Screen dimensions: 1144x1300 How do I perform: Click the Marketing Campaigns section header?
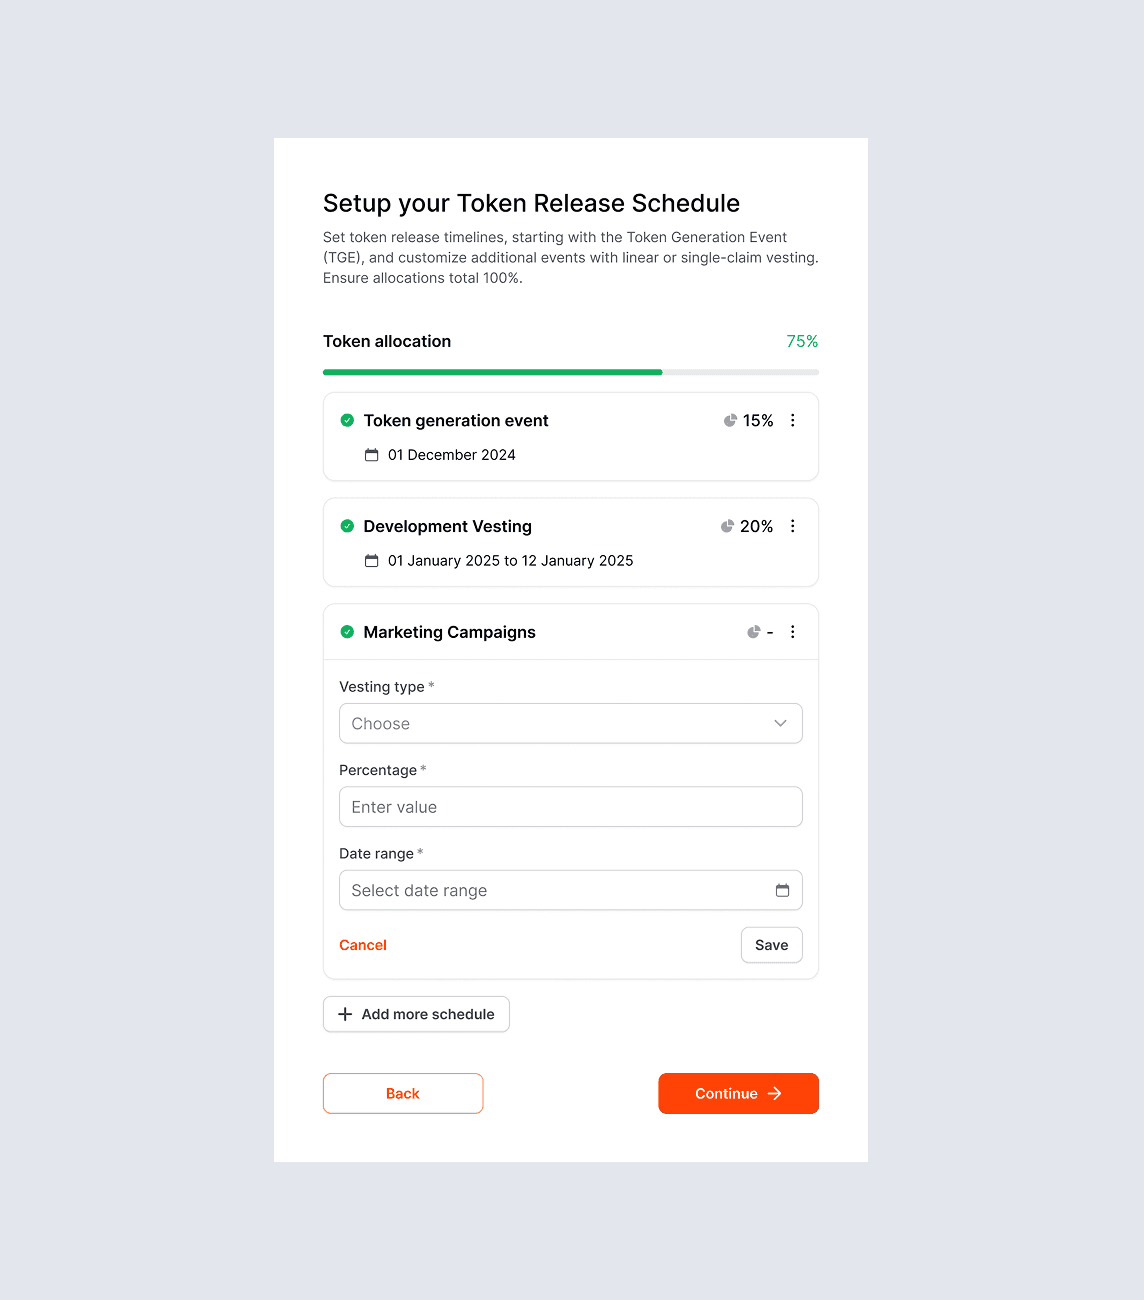tap(450, 632)
